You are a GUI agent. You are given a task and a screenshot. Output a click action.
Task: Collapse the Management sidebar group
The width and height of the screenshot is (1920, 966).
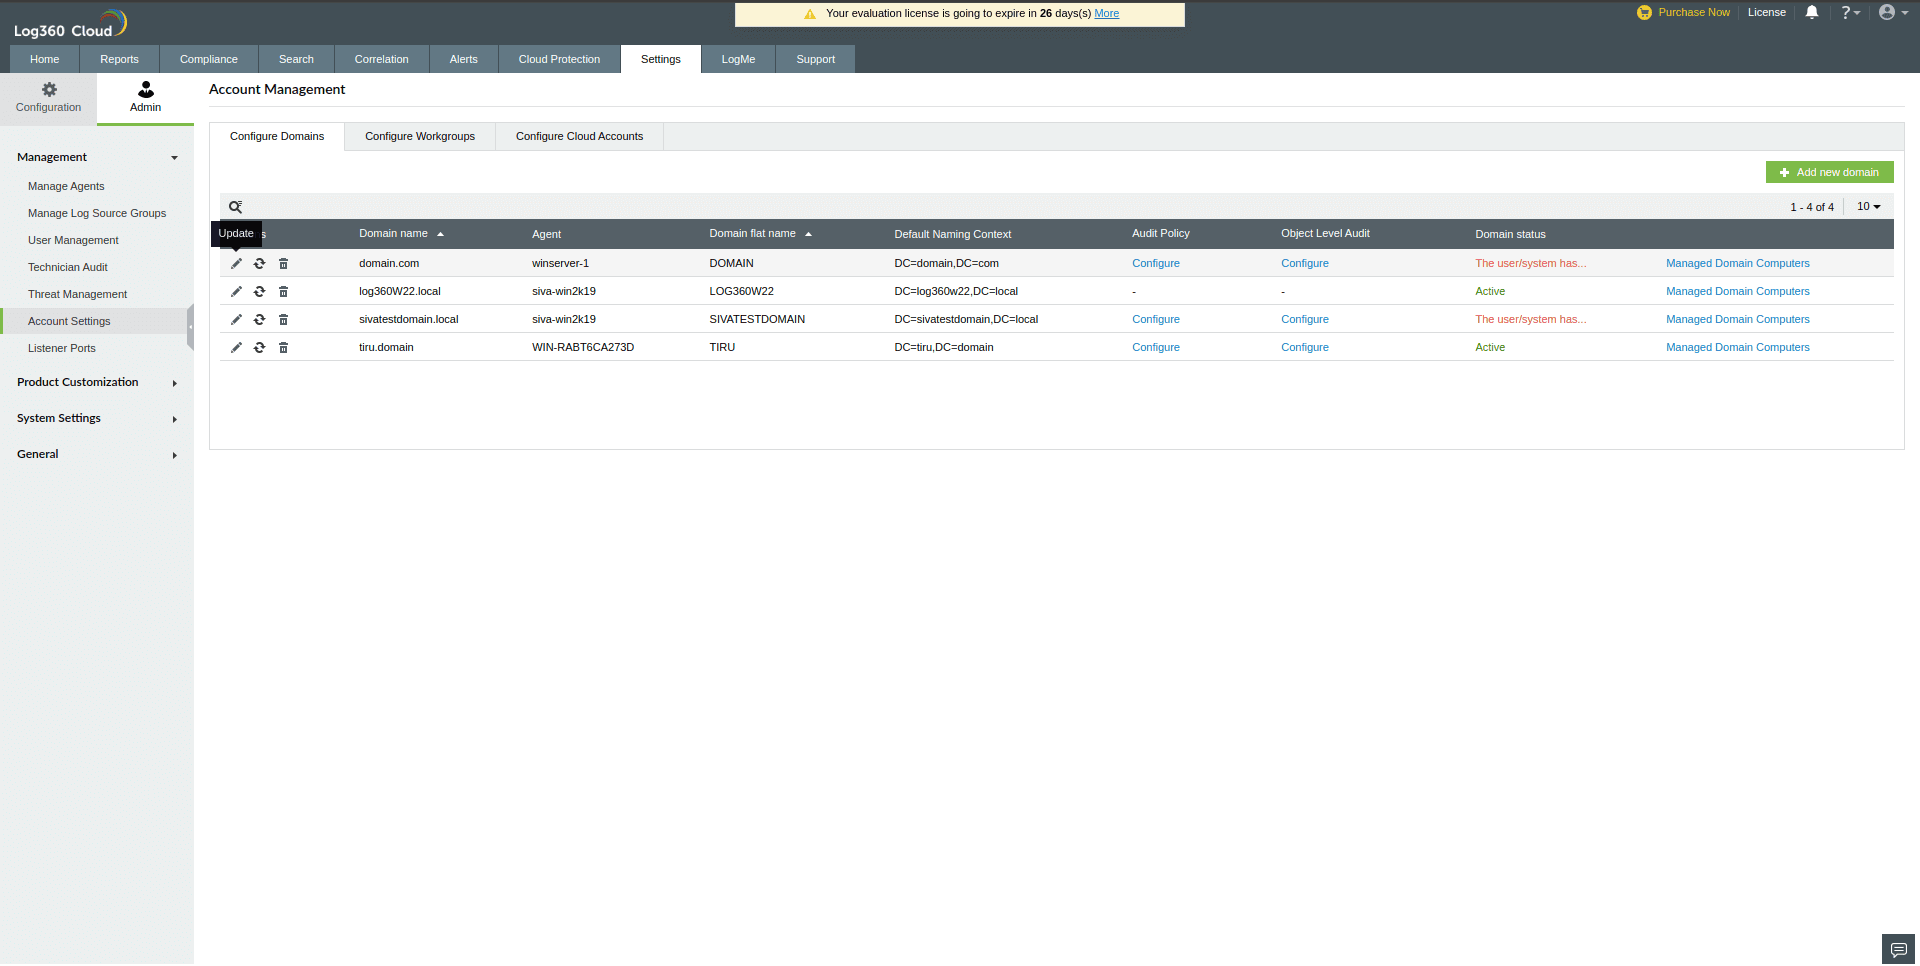[x=97, y=157]
